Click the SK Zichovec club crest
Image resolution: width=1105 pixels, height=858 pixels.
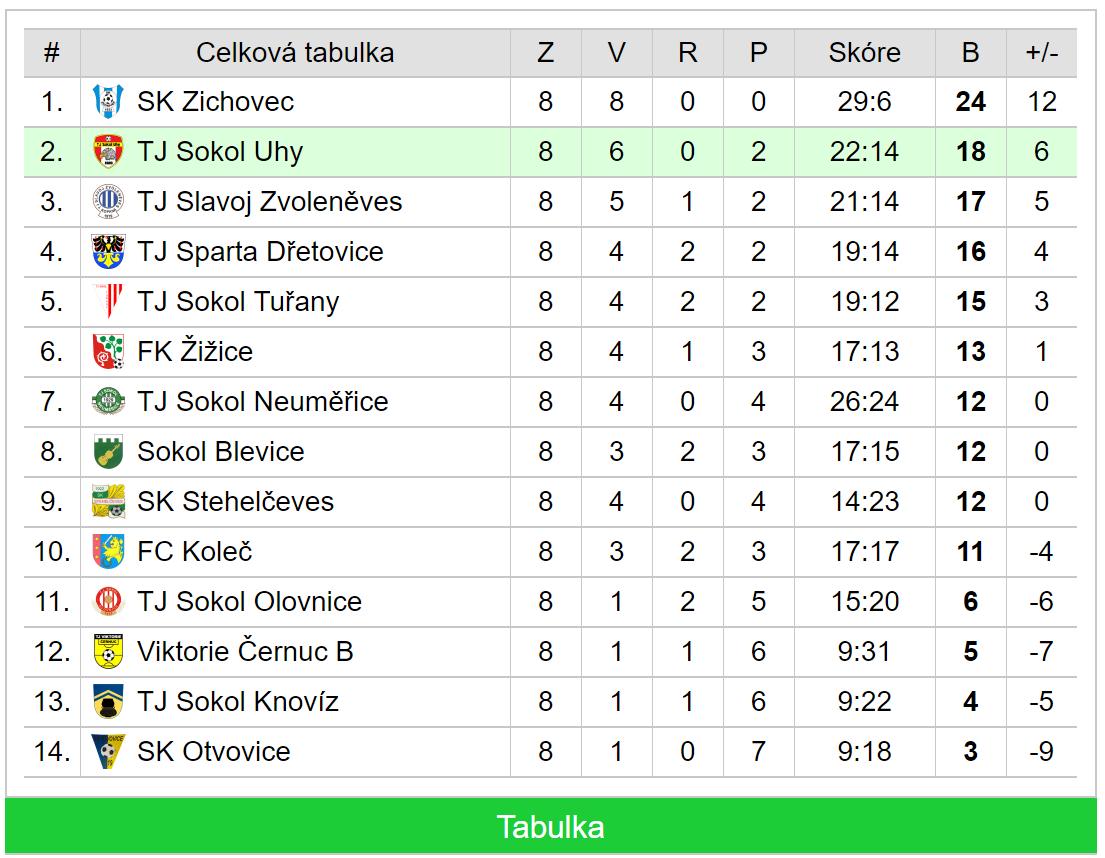click(x=109, y=101)
